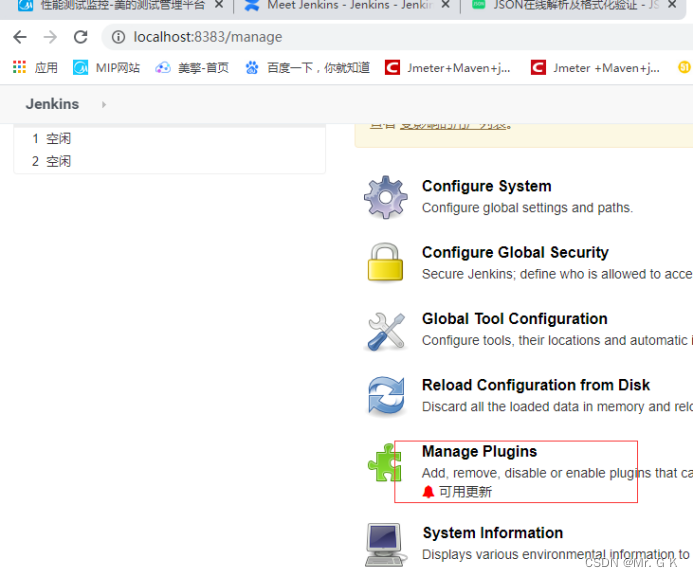Click 'Configure global settings and paths.' description
Viewport: 693px width, 577px height.
pyautogui.click(x=527, y=208)
